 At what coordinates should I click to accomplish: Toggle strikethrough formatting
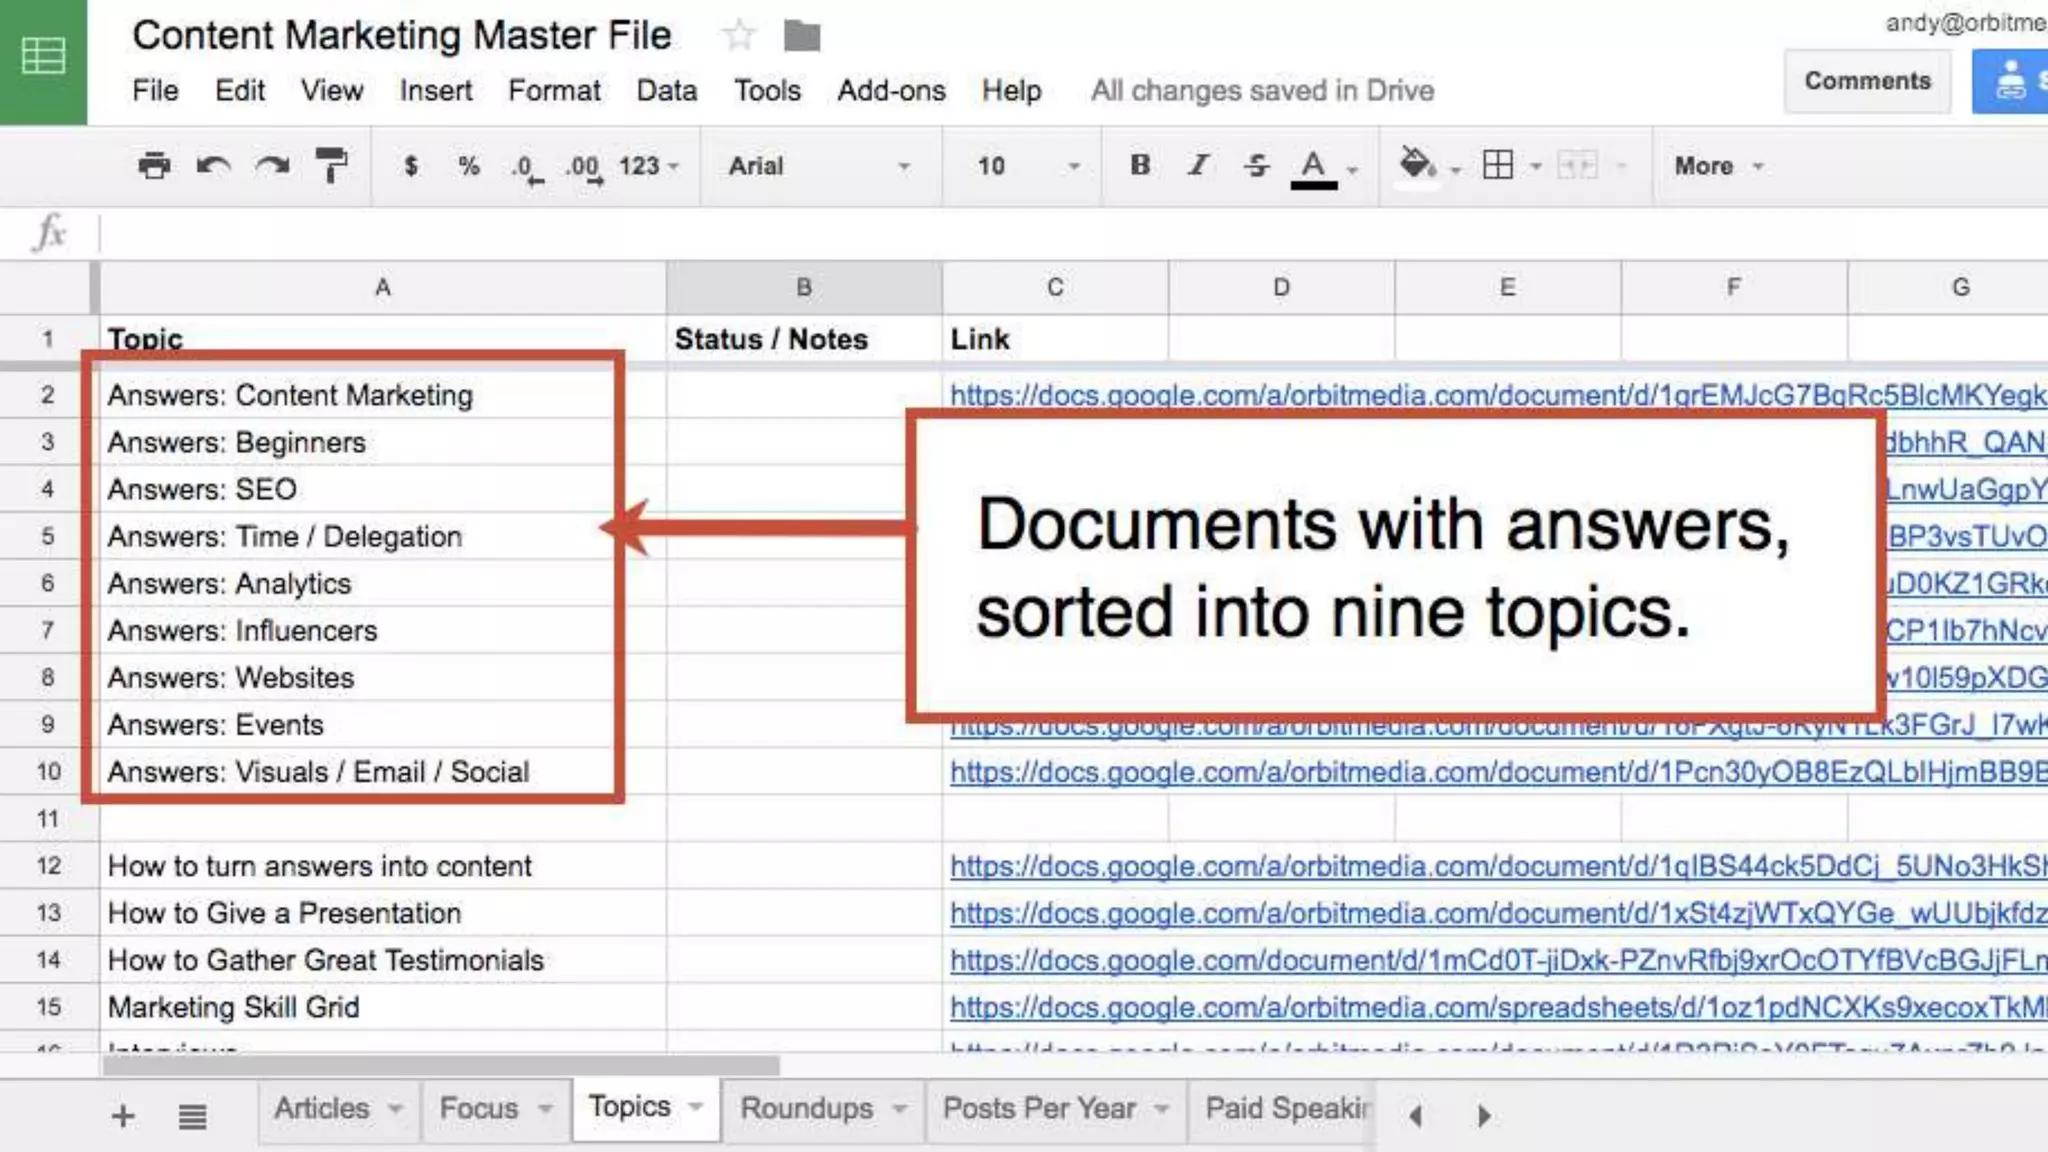[1256, 165]
